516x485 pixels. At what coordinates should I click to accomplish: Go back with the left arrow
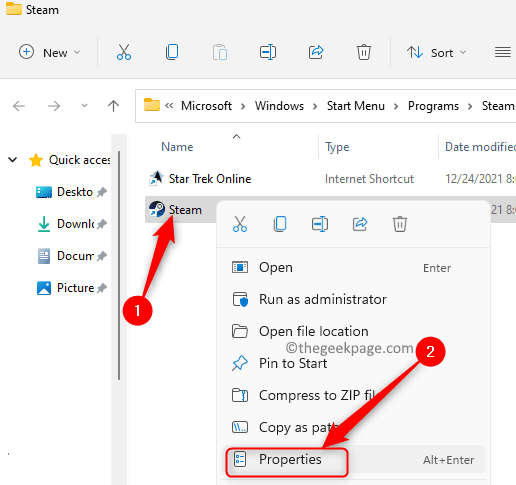[x=19, y=106]
